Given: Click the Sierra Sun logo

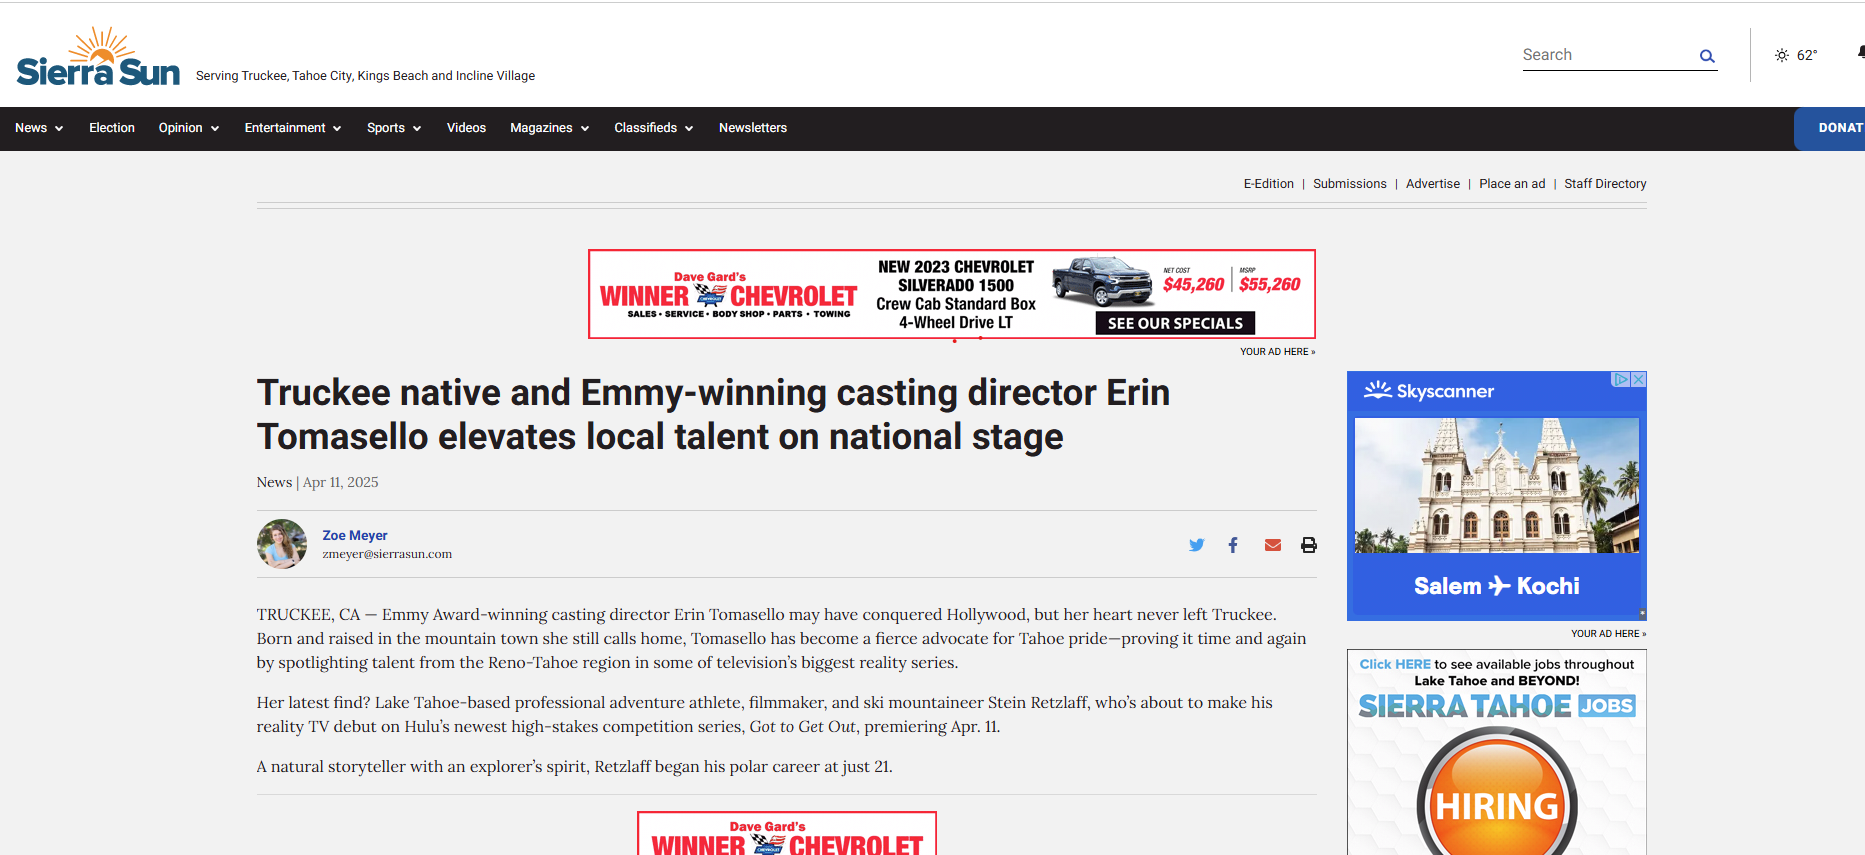Looking at the screenshot, I should tap(98, 57).
